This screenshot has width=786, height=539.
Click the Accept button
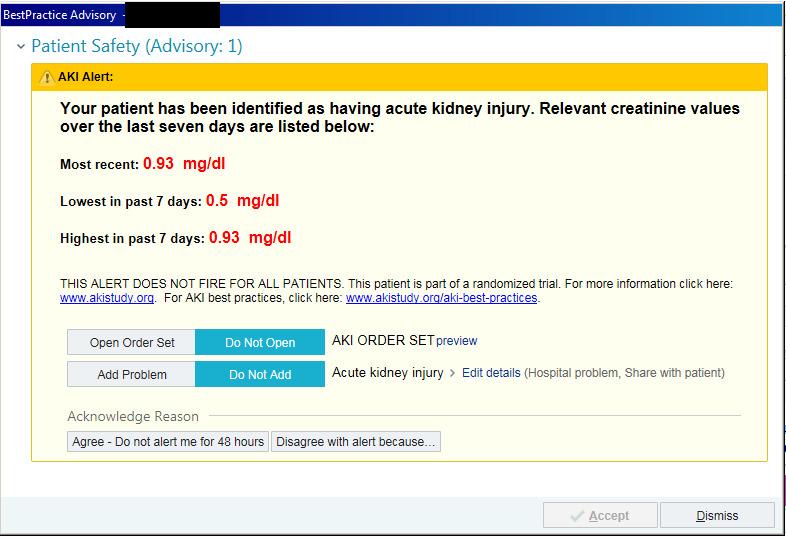pos(600,516)
